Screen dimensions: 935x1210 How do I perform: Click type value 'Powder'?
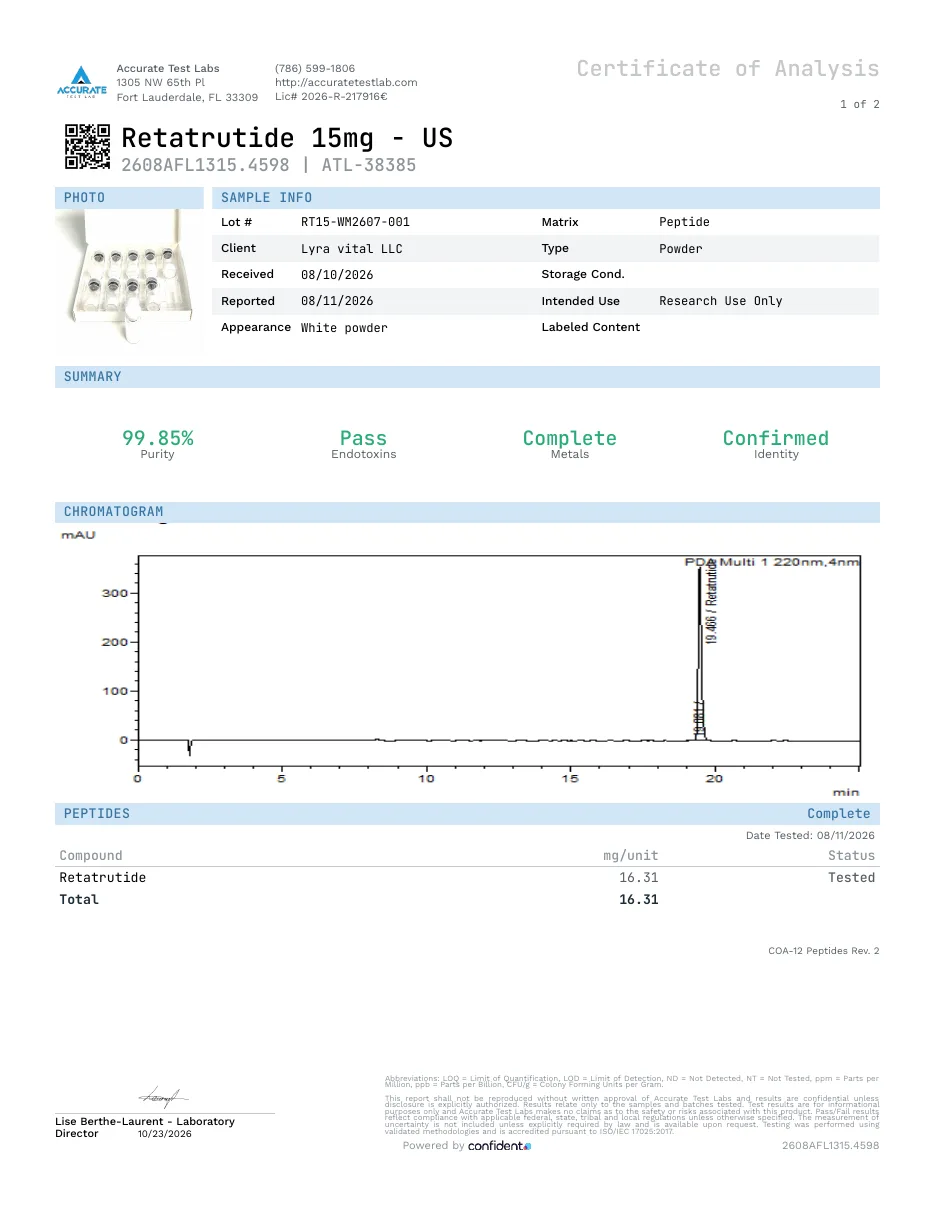click(x=681, y=248)
